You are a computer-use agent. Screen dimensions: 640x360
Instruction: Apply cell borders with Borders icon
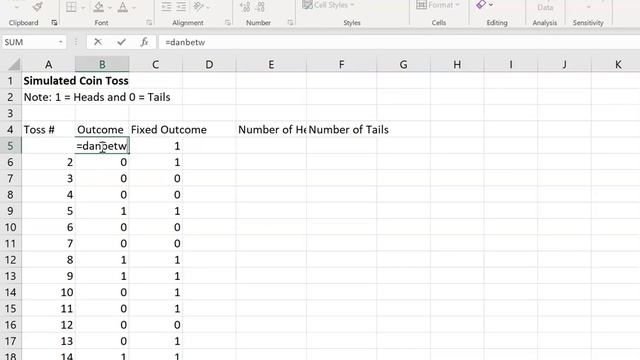click(x=71, y=7)
